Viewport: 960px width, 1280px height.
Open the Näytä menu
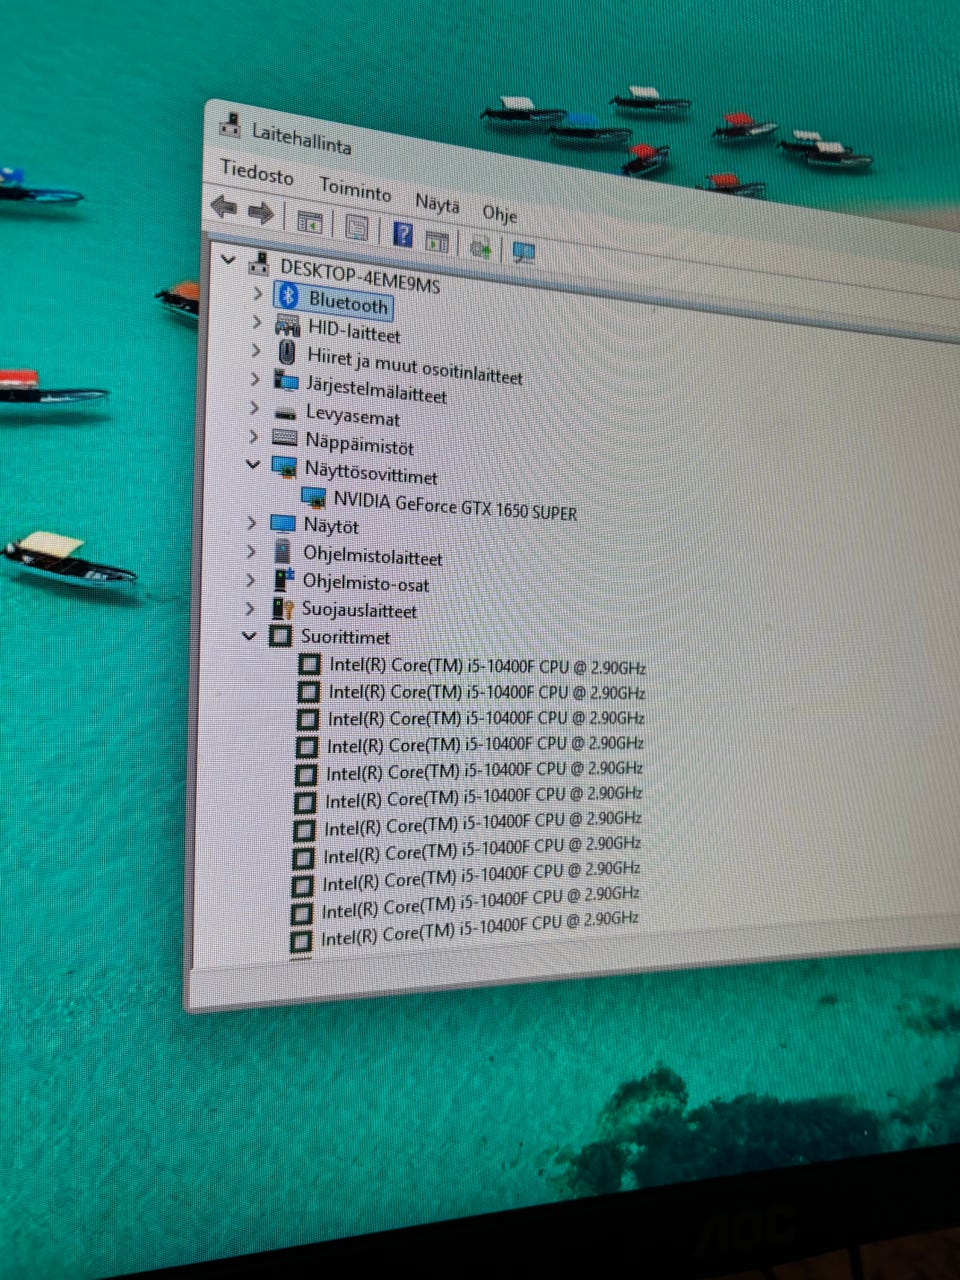(x=437, y=204)
